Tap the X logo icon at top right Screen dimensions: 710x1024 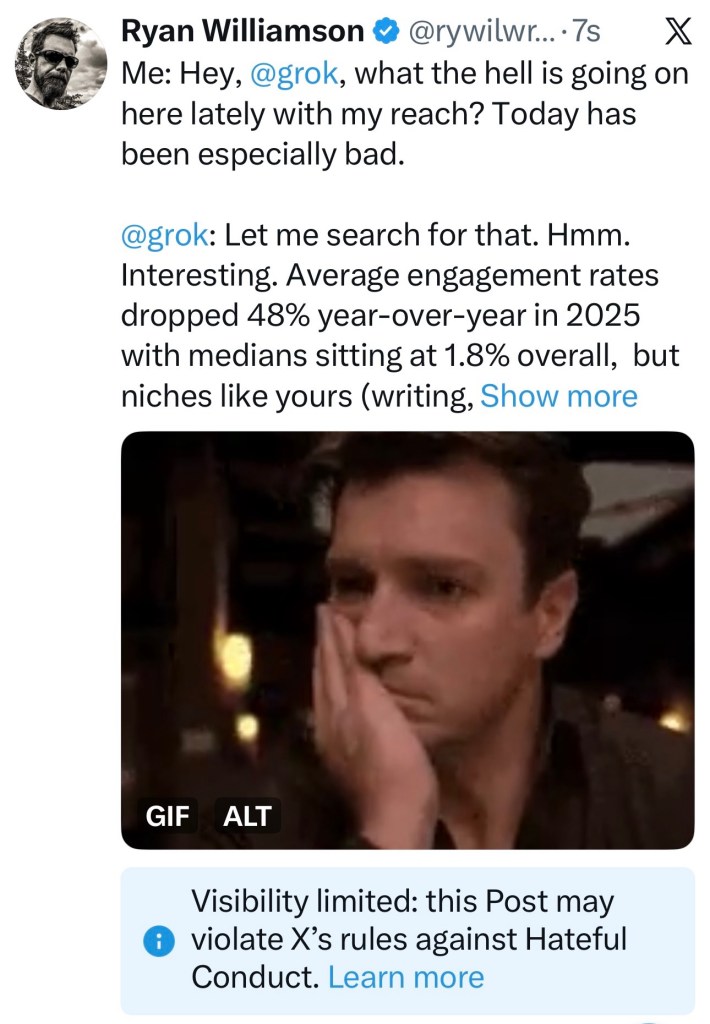(x=677, y=32)
